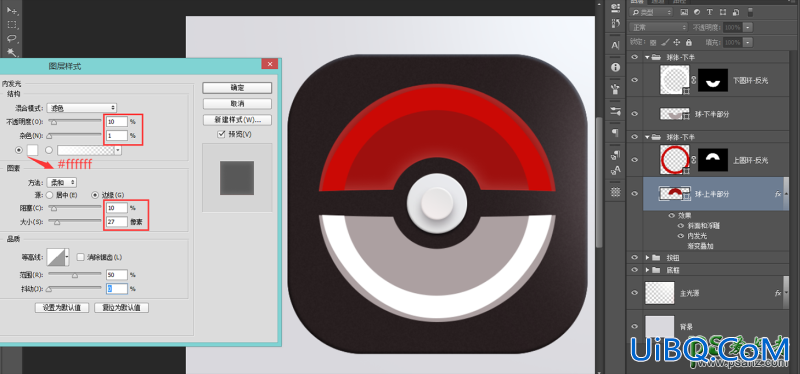The image size is (800, 374).
Task: Select the Magic Wand tool
Action: click(12, 52)
